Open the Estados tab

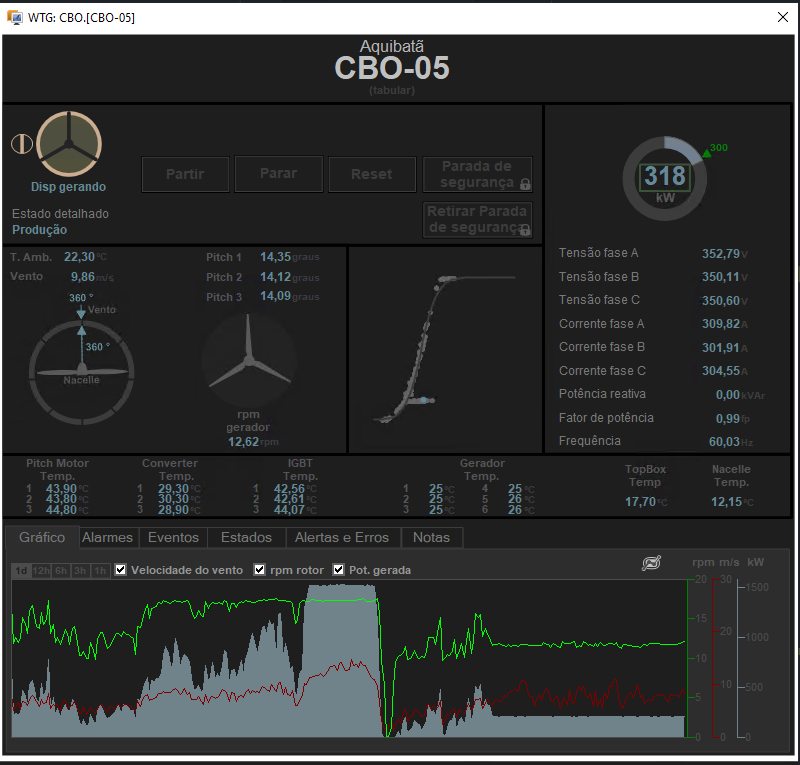tap(246, 537)
